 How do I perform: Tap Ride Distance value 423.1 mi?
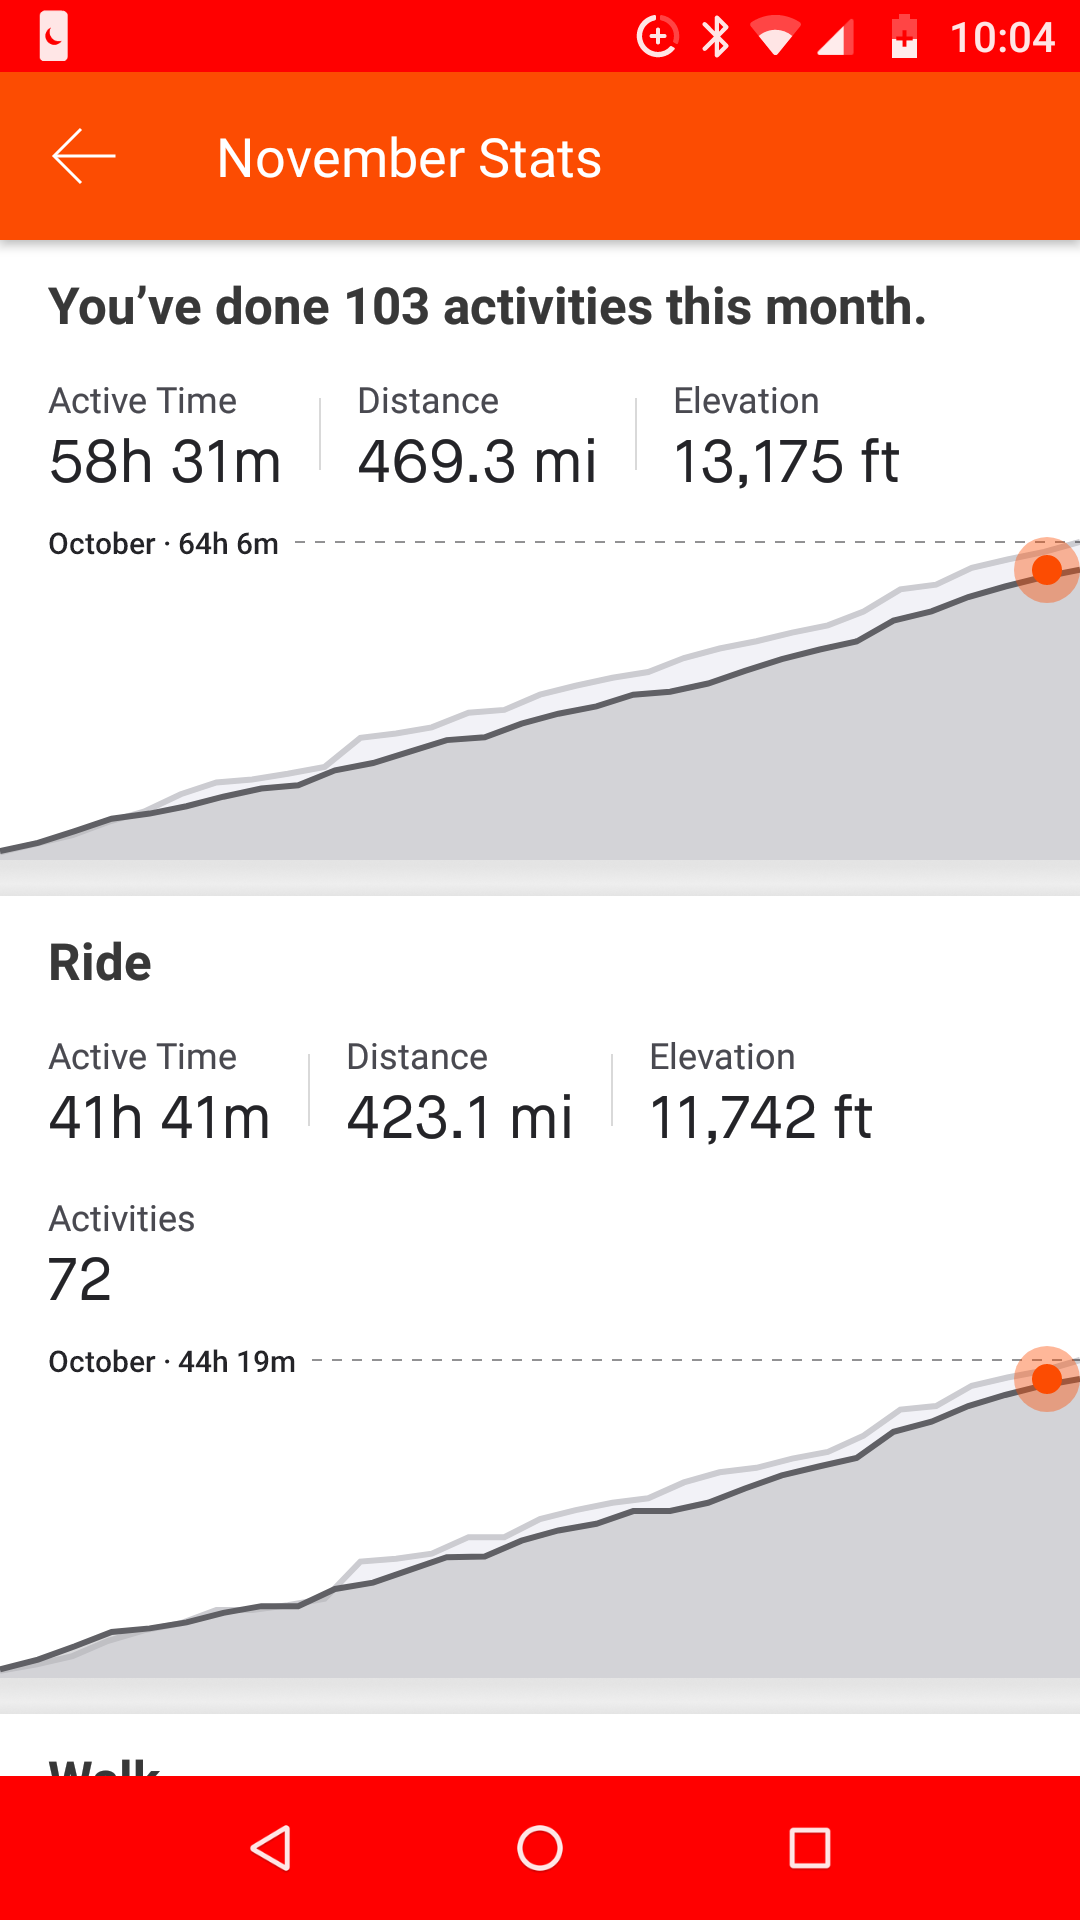(459, 1117)
